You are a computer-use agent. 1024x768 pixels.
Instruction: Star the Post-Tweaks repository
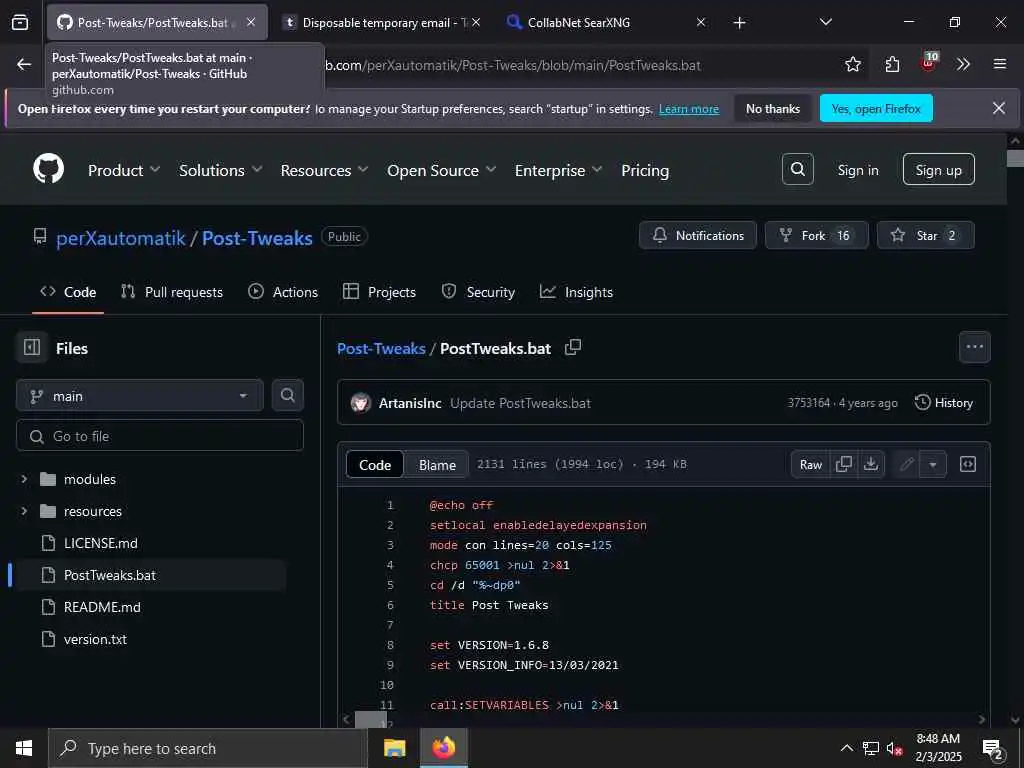click(x=925, y=235)
